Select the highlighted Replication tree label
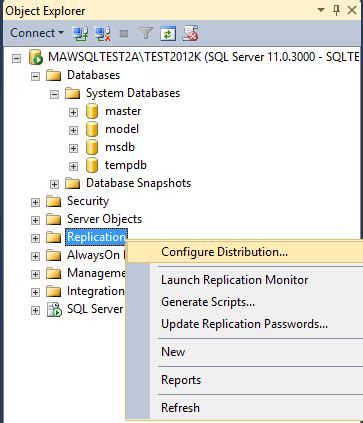The height and width of the screenshot is (423, 363). point(96,237)
